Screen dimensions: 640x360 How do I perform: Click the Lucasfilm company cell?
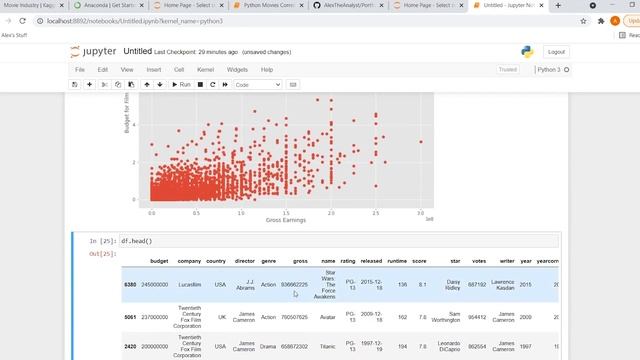click(x=190, y=284)
